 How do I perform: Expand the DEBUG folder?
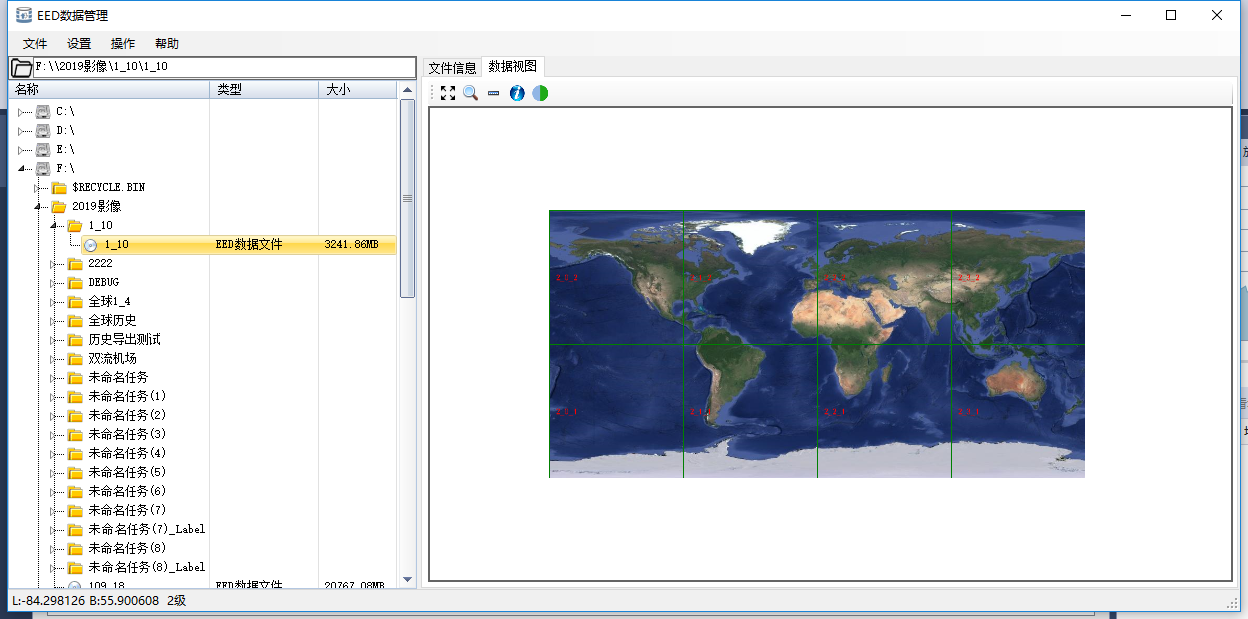(54, 283)
